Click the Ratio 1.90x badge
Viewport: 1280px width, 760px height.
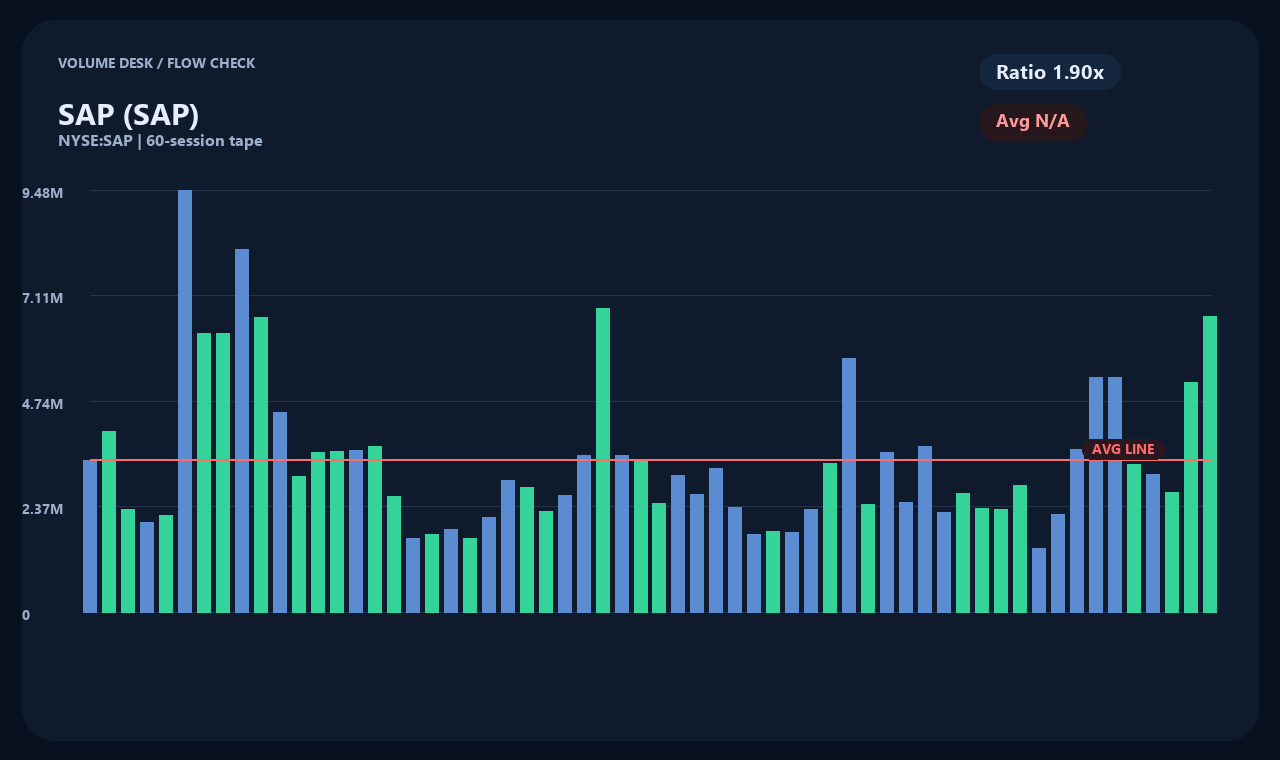[x=1050, y=72]
